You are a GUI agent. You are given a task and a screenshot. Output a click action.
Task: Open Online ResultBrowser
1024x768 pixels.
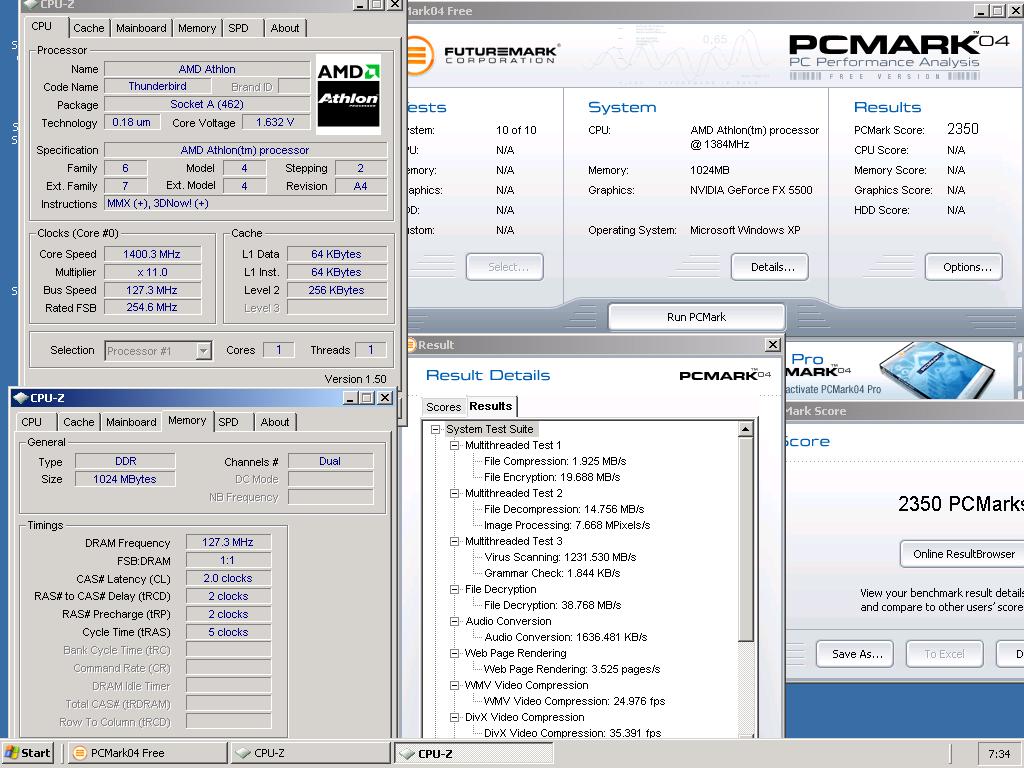[964, 554]
